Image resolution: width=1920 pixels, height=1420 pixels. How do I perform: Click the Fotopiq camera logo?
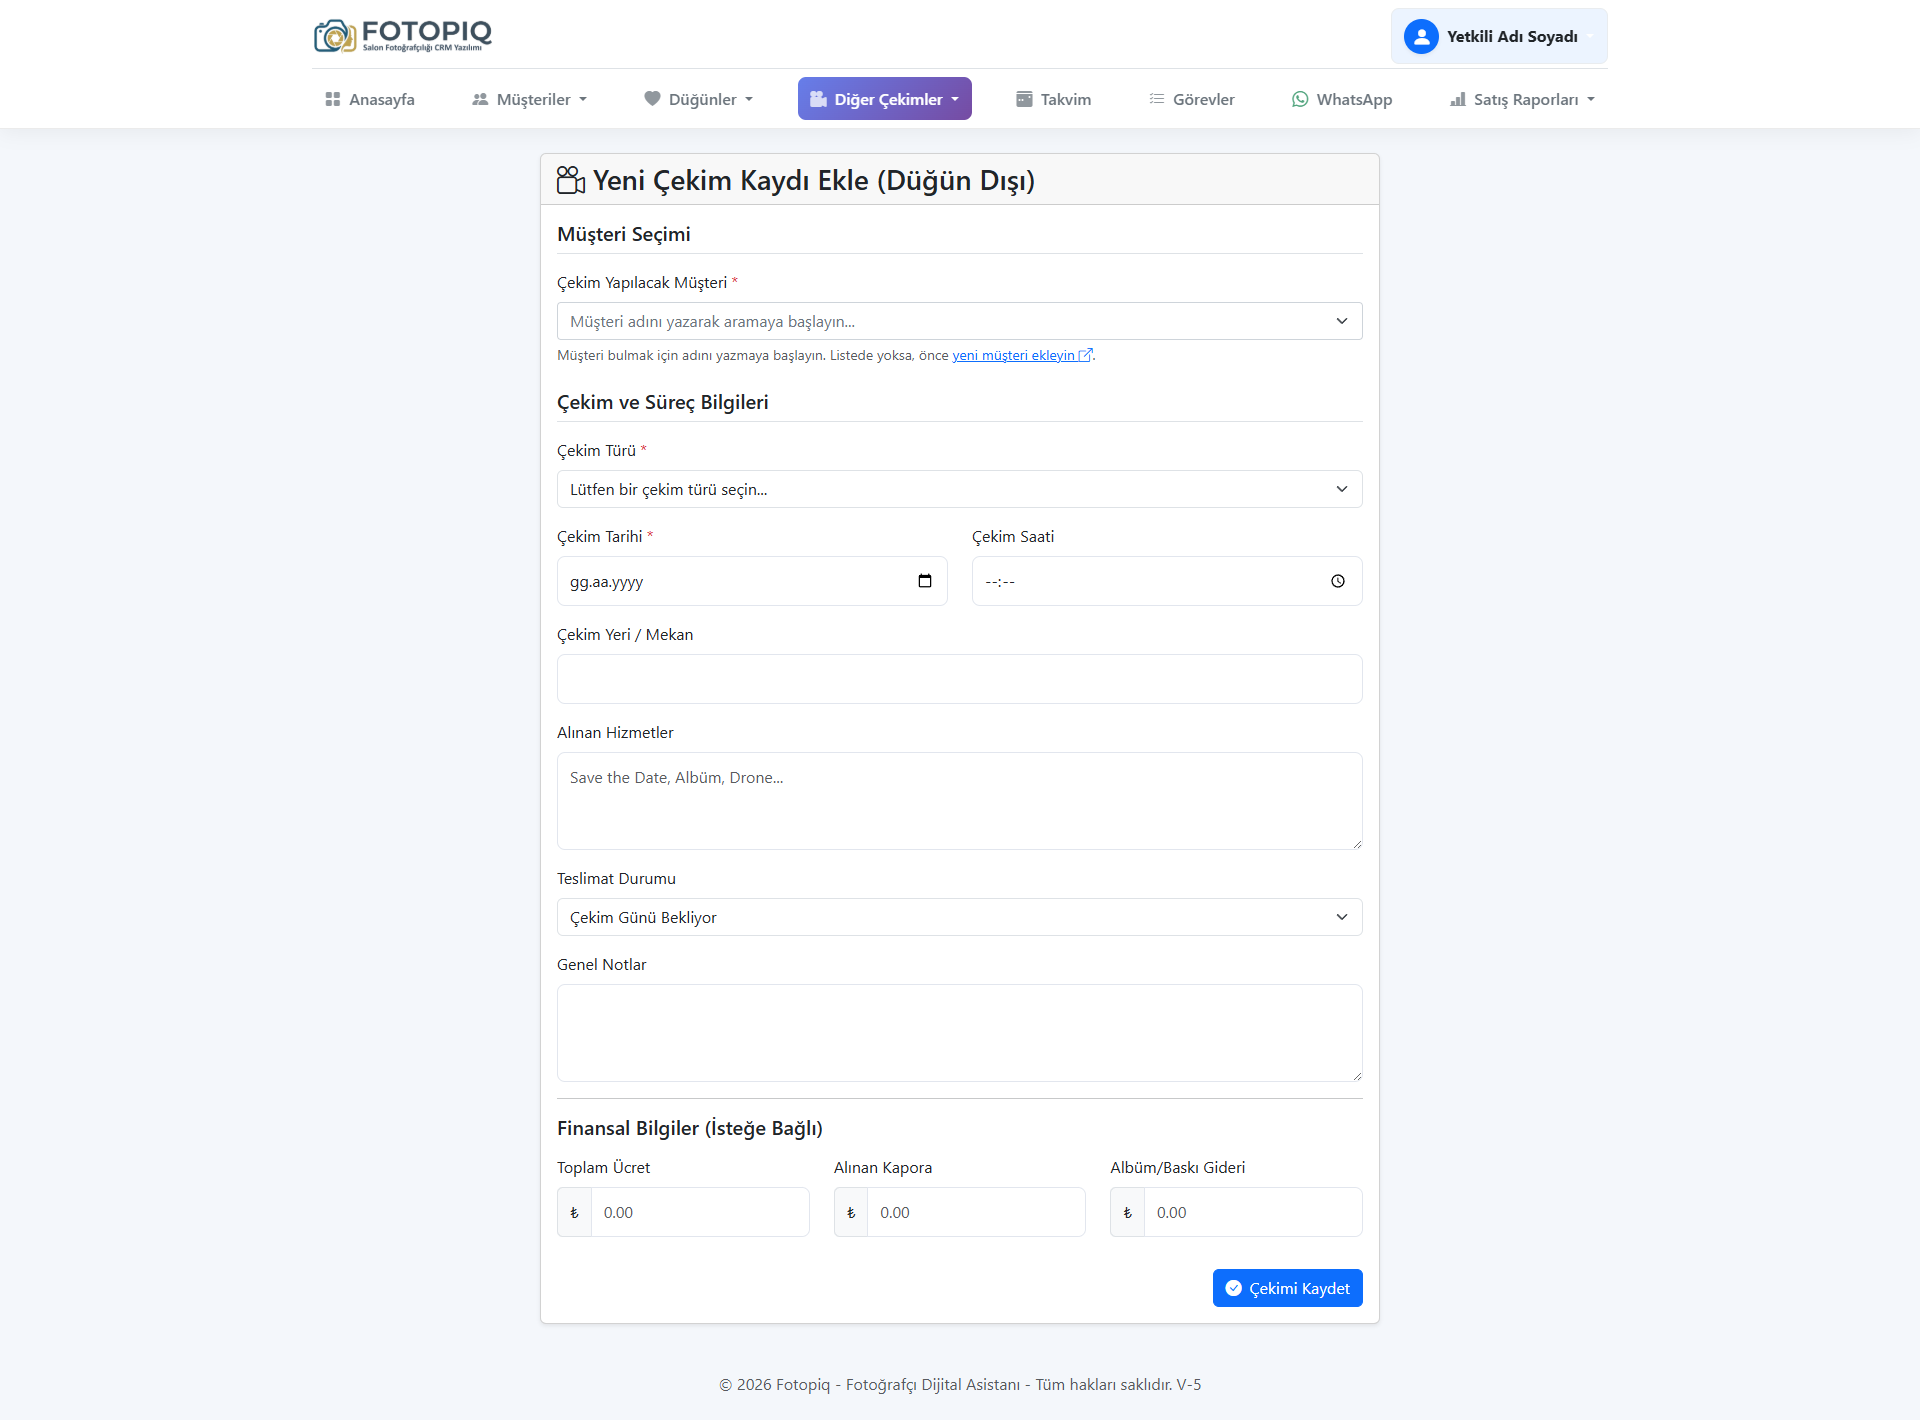pos(335,36)
